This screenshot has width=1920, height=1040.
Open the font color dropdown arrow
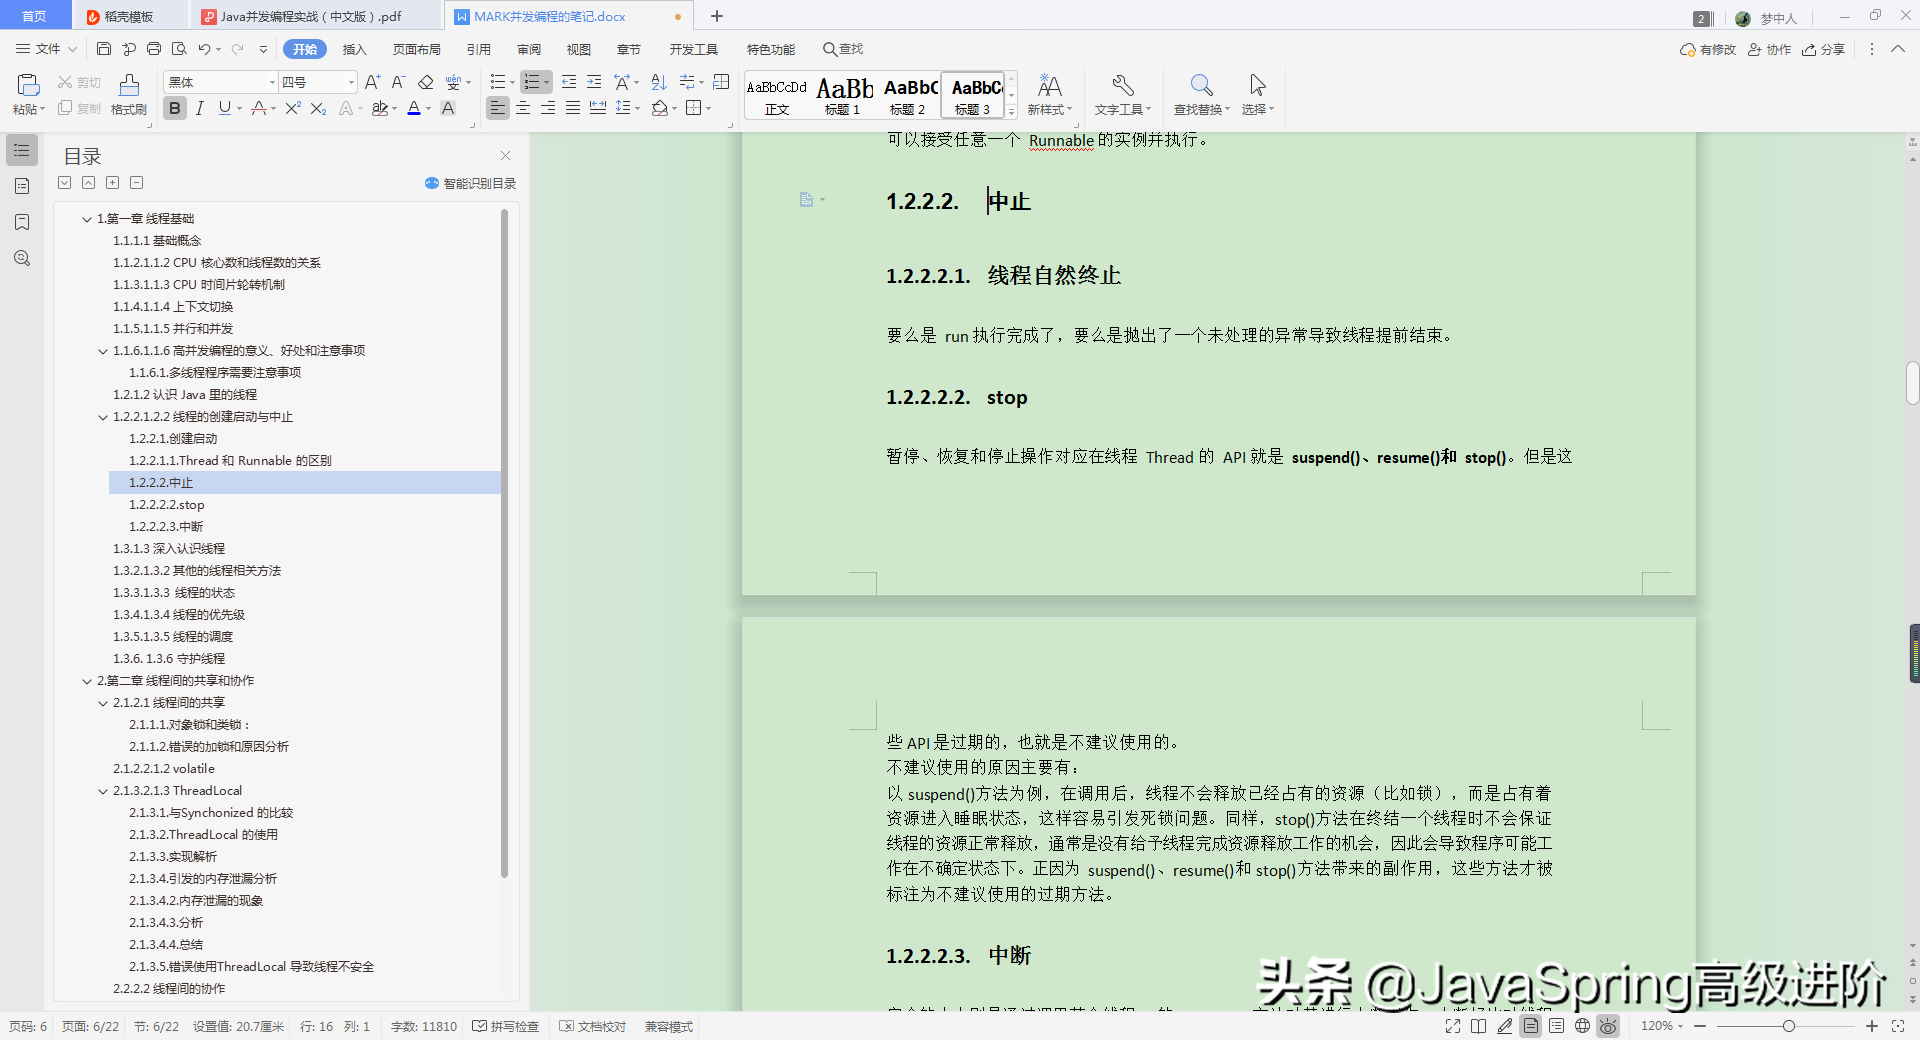tap(429, 109)
